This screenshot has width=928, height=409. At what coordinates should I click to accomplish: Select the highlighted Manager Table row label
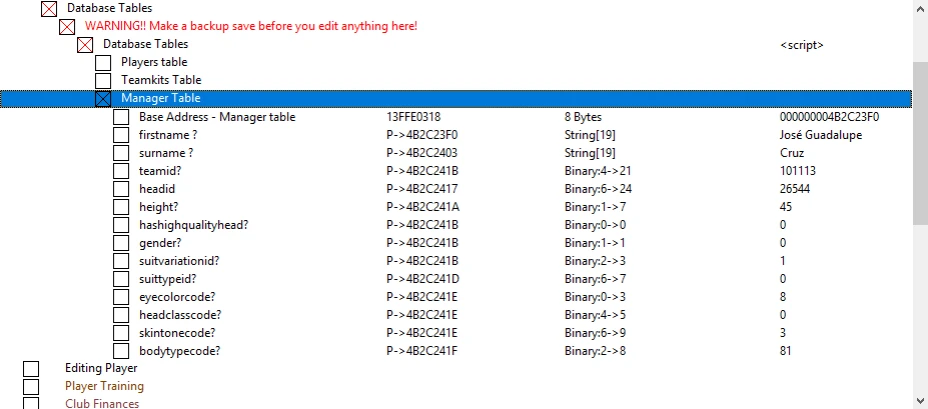tap(160, 98)
